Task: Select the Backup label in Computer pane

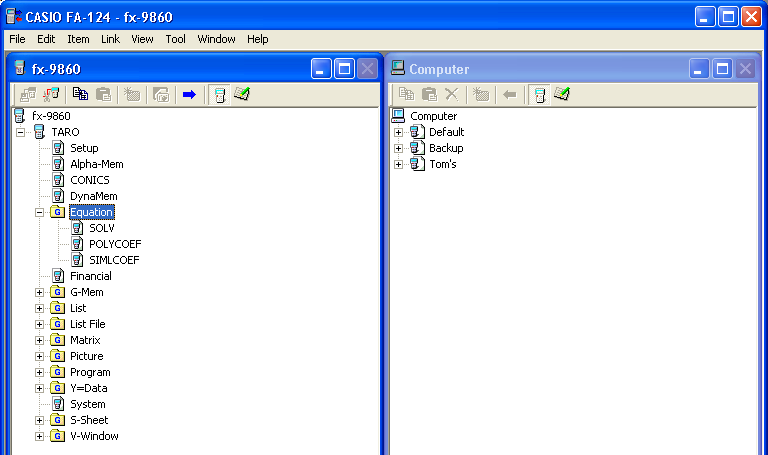Action: [x=446, y=148]
